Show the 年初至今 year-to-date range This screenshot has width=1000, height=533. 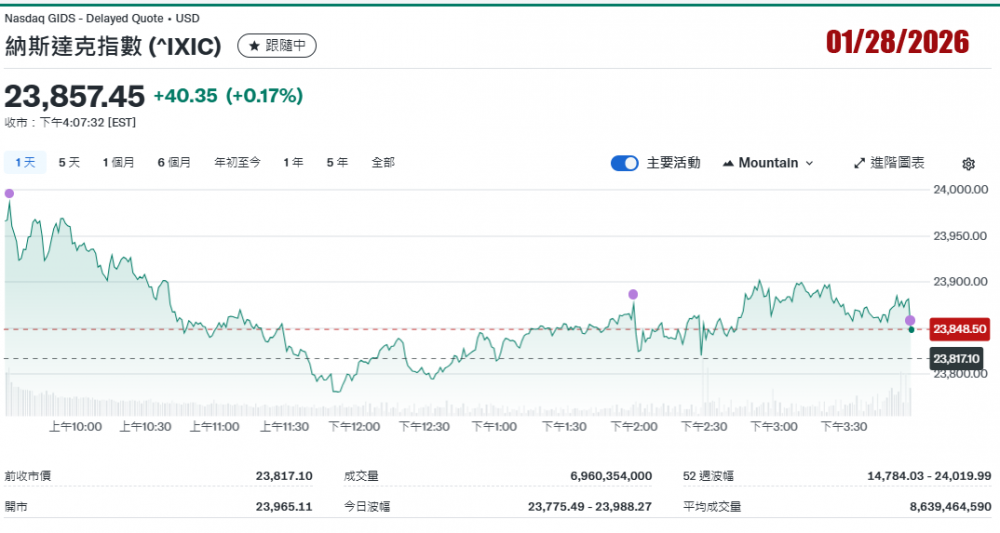coord(237,162)
